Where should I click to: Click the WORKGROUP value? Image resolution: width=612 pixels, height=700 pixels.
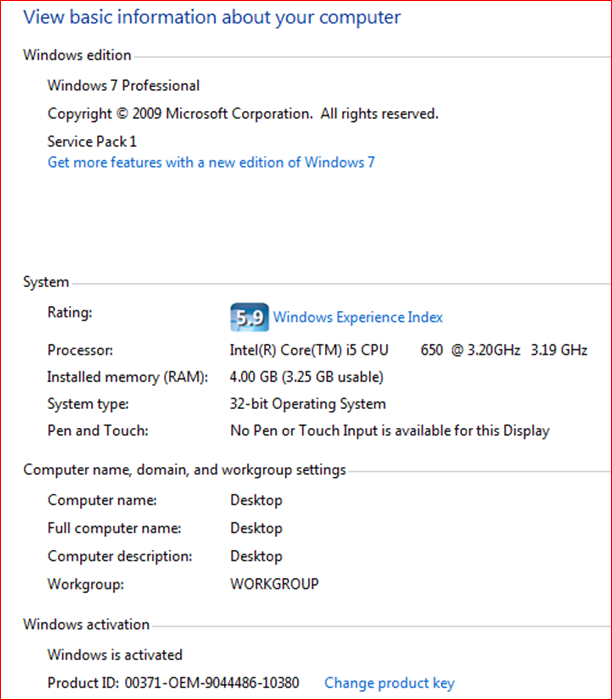[x=275, y=584]
